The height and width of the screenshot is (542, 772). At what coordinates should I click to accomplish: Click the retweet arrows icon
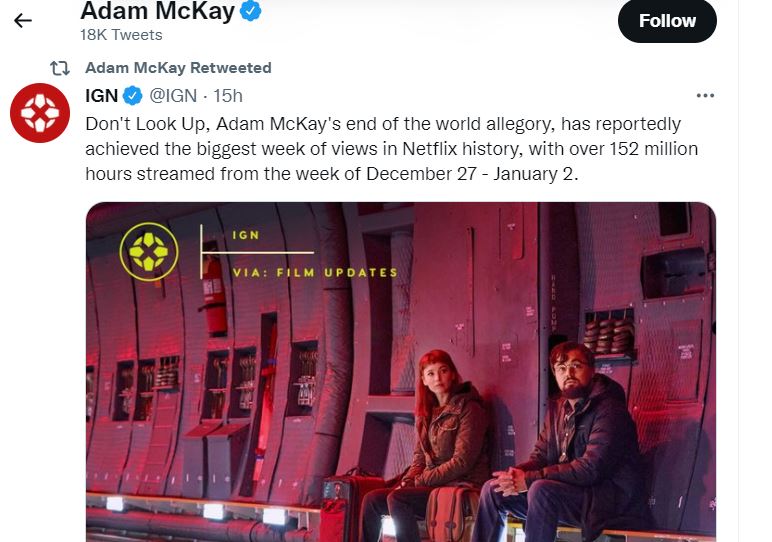pos(60,68)
